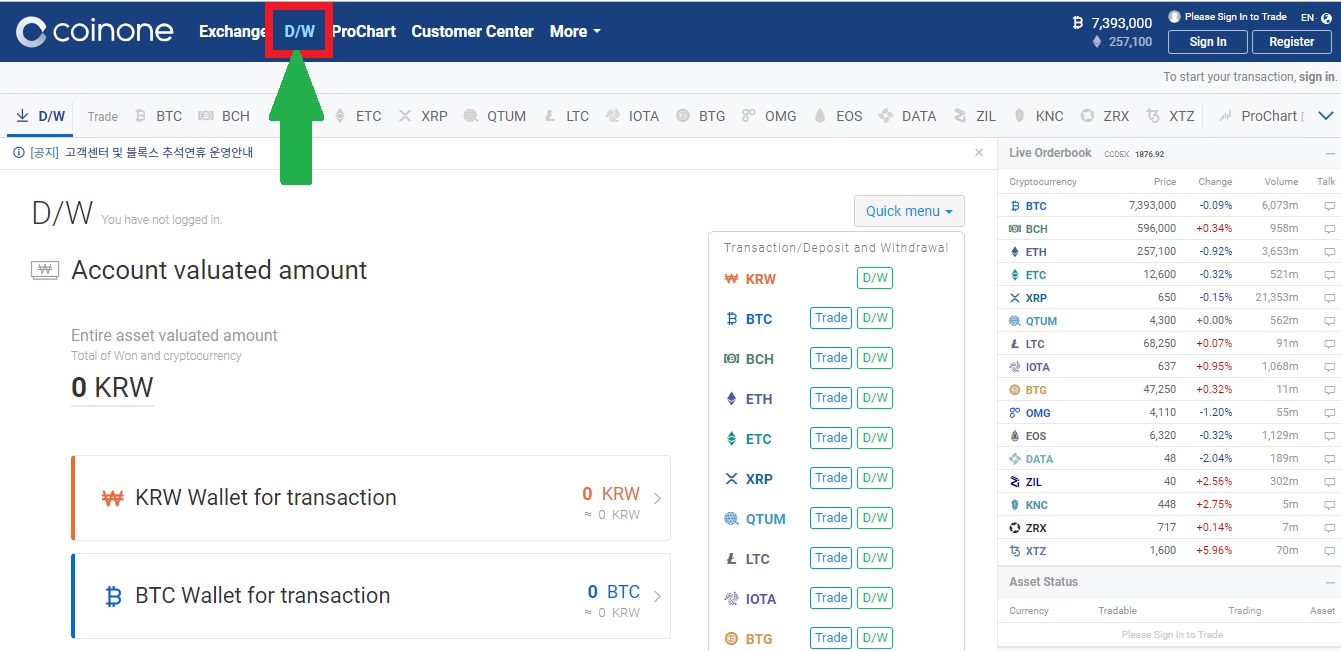
Task: Click 'Please Sign In to Trade' in Asset Status
Action: (x=1172, y=635)
